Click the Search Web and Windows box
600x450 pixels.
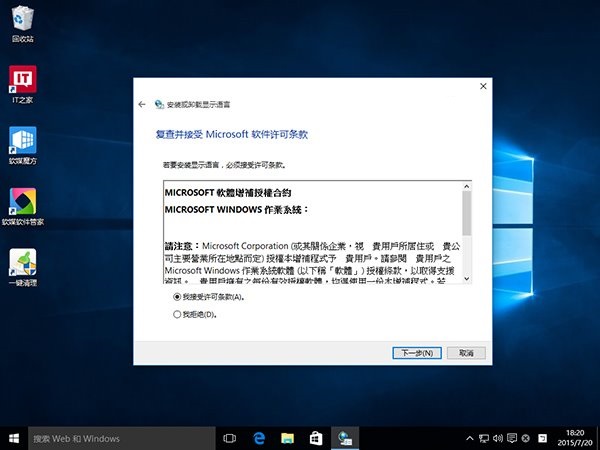click(x=122, y=439)
